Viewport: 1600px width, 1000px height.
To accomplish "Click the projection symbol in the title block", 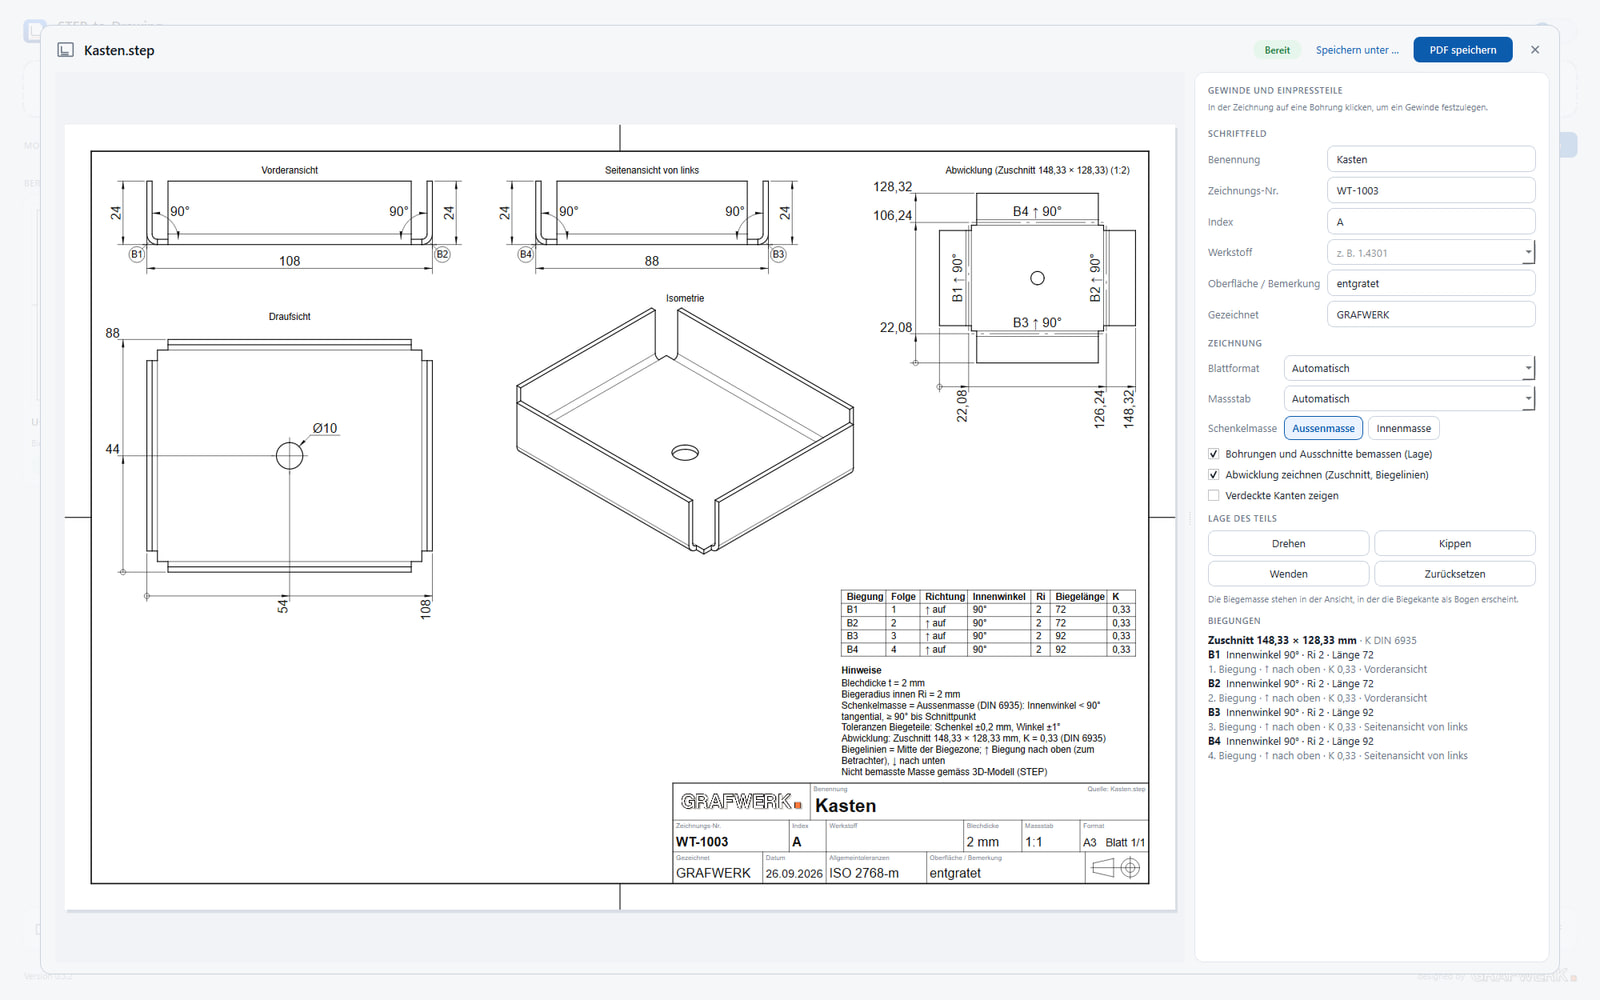I will tap(1116, 868).
